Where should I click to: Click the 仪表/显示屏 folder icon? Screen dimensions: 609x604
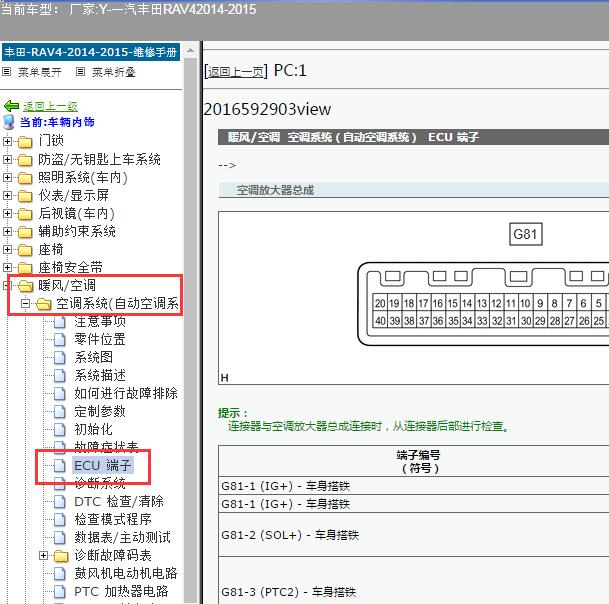25,196
